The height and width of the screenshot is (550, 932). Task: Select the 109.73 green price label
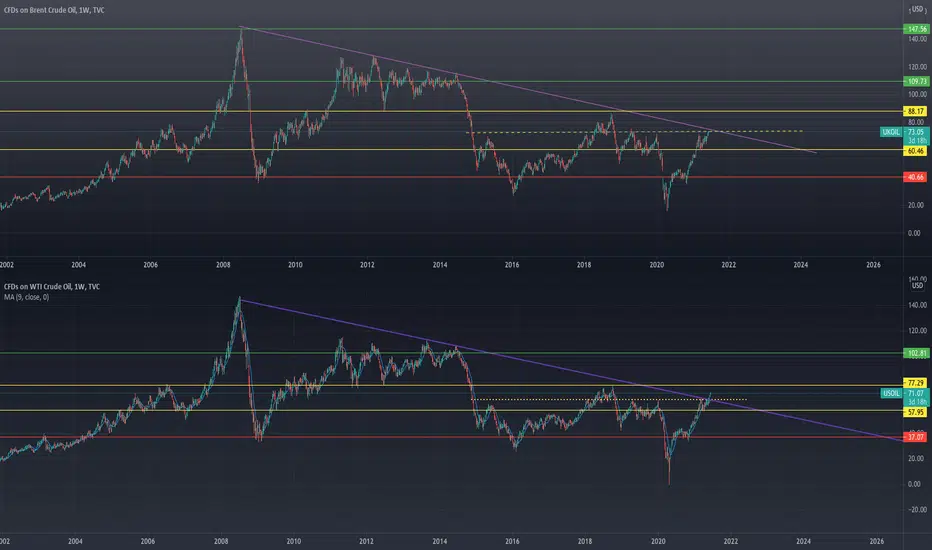pyautogui.click(x=916, y=81)
